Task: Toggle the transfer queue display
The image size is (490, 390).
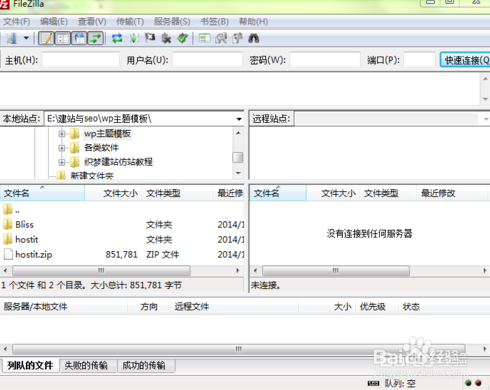Action: (x=95, y=38)
